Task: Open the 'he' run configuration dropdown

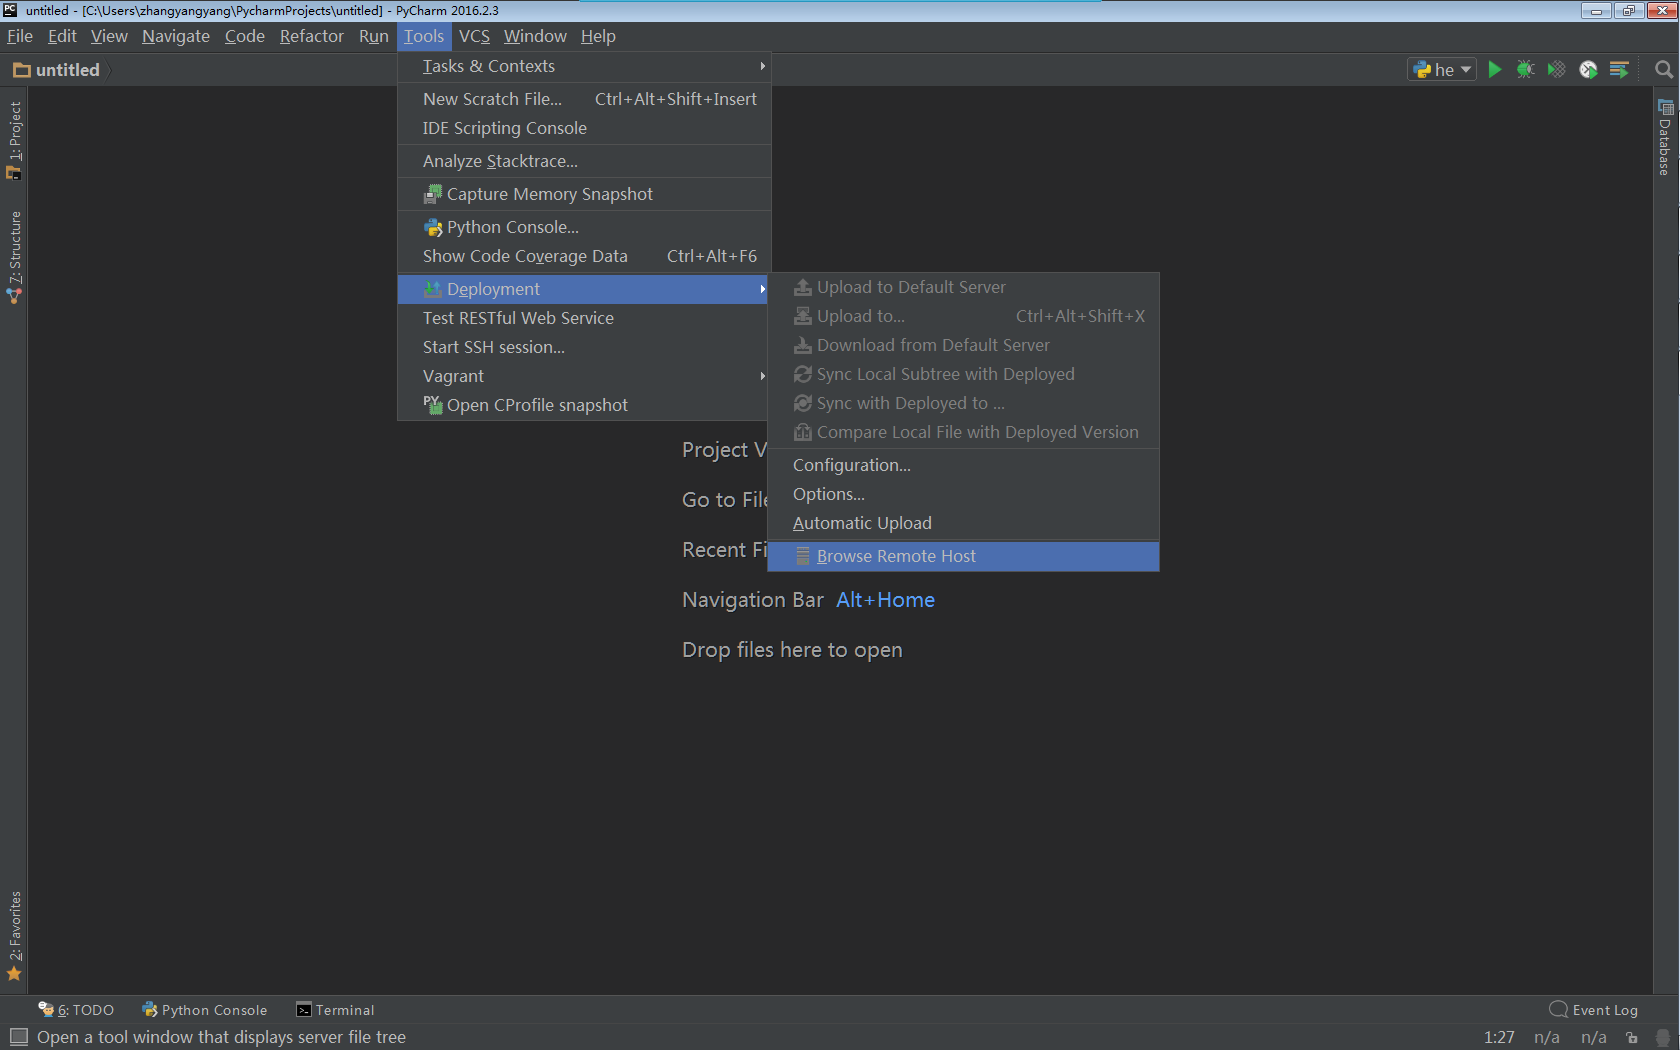Action: click(x=1442, y=69)
